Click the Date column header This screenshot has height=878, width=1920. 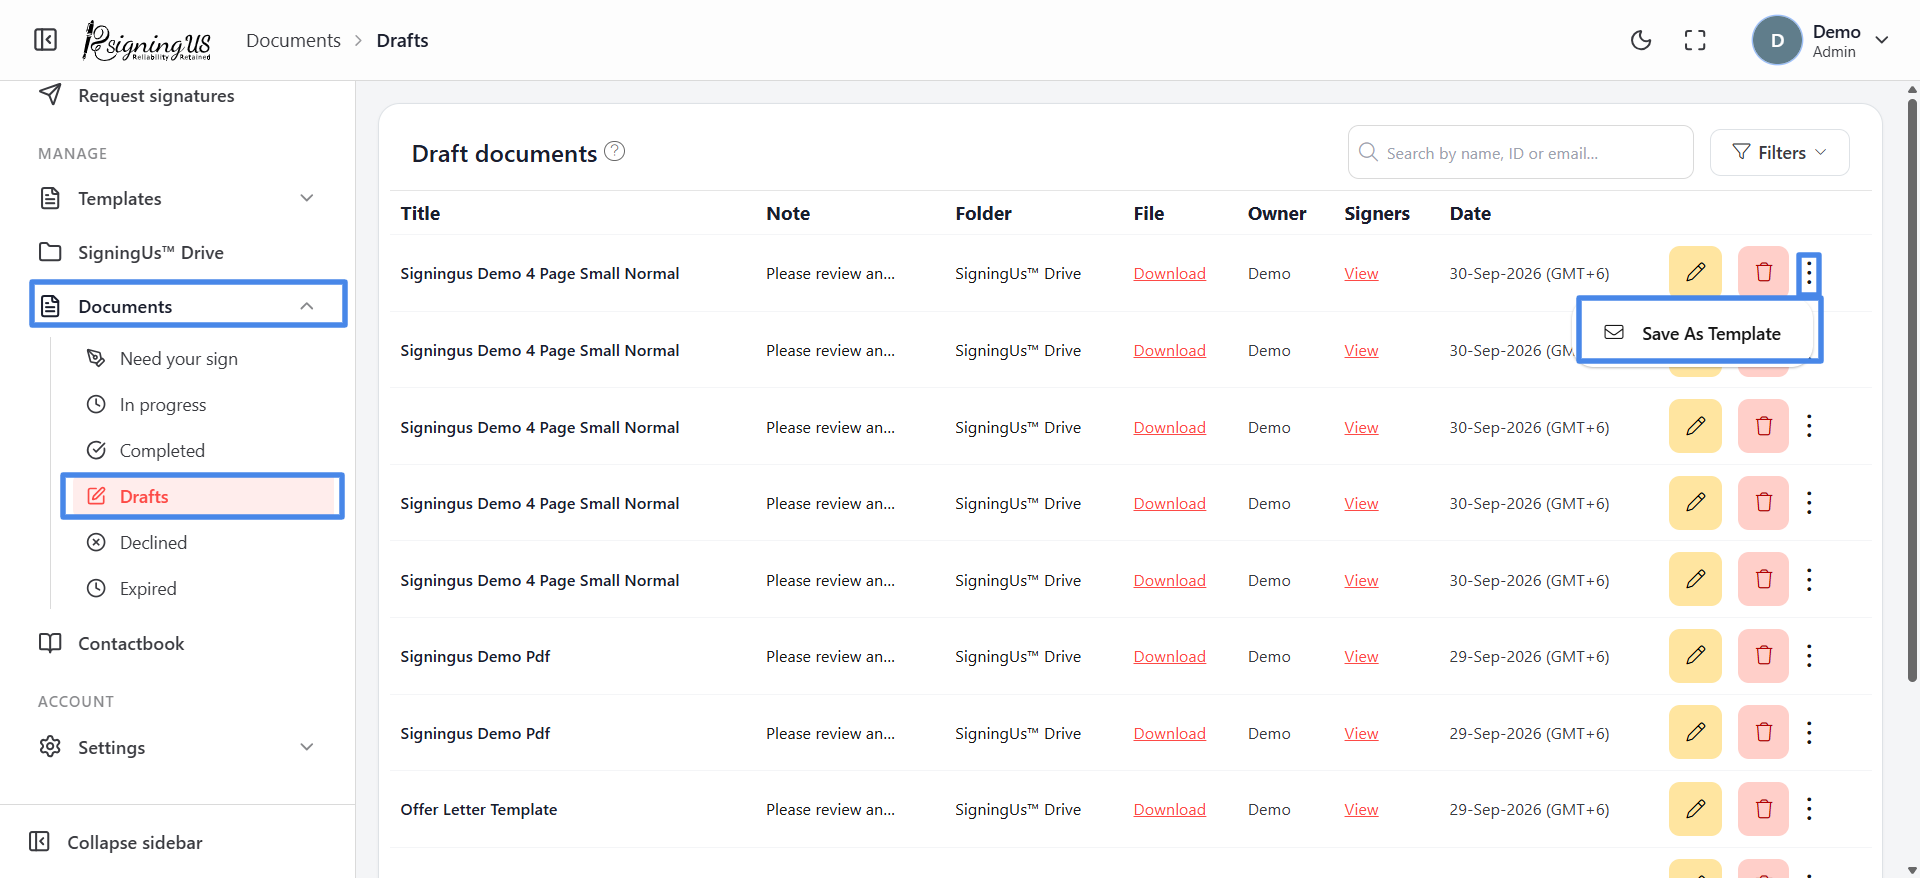pos(1470,213)
